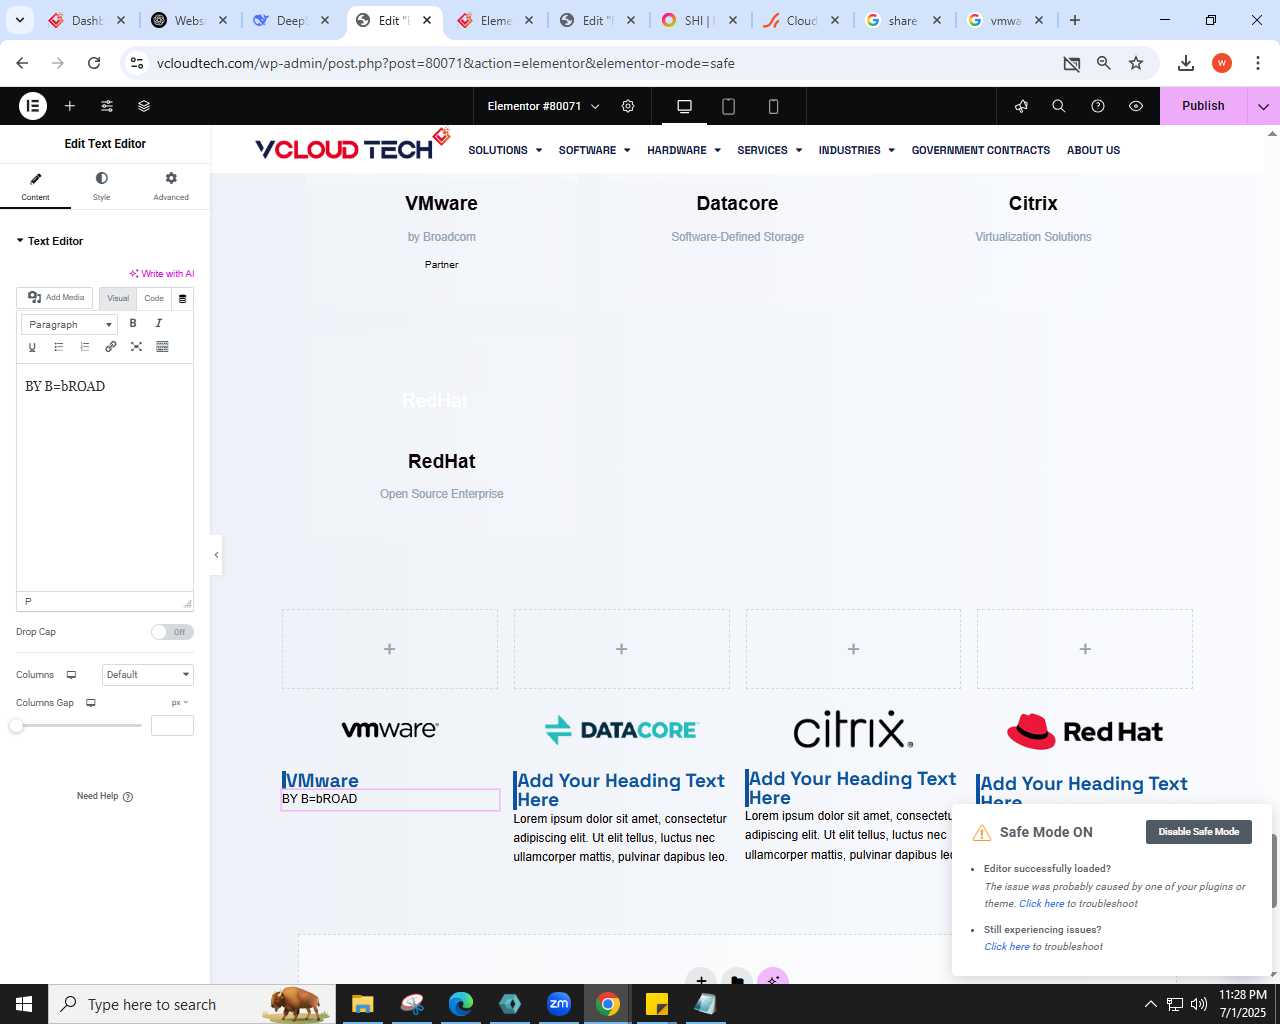
Task: Click Write with AI link
Action: coord(162,274)
